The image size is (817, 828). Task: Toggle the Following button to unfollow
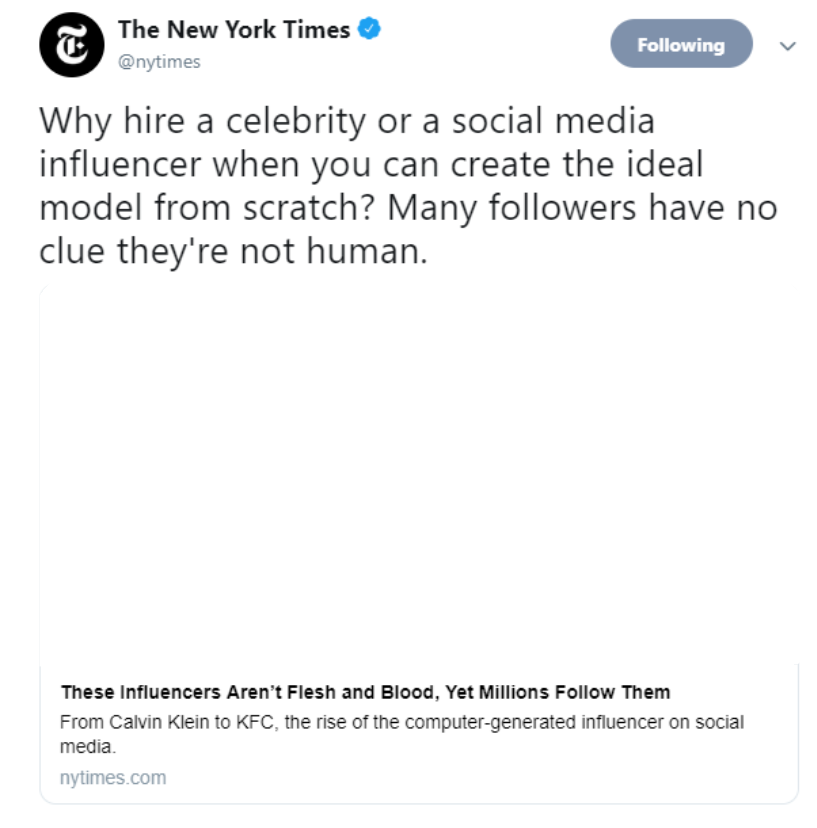point(681,44)
